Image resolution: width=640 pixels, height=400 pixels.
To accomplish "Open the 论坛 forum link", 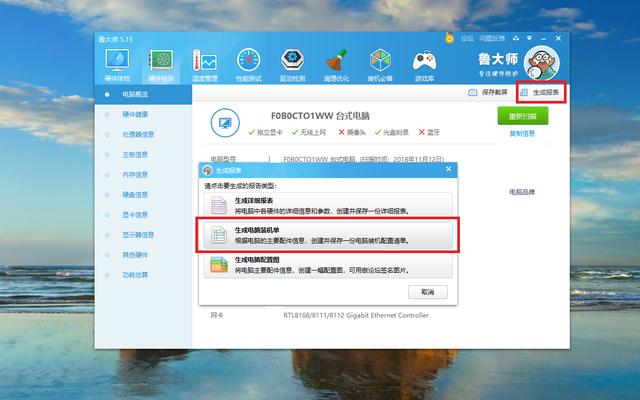I will (x=467, y=38).
